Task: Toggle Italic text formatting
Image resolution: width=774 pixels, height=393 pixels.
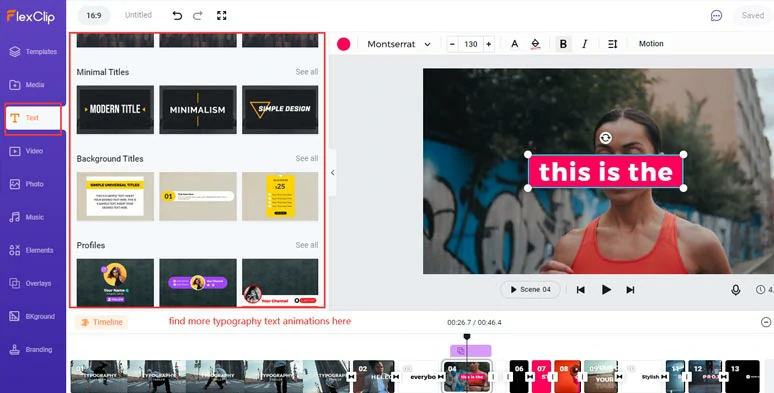Action: point(585,44)
